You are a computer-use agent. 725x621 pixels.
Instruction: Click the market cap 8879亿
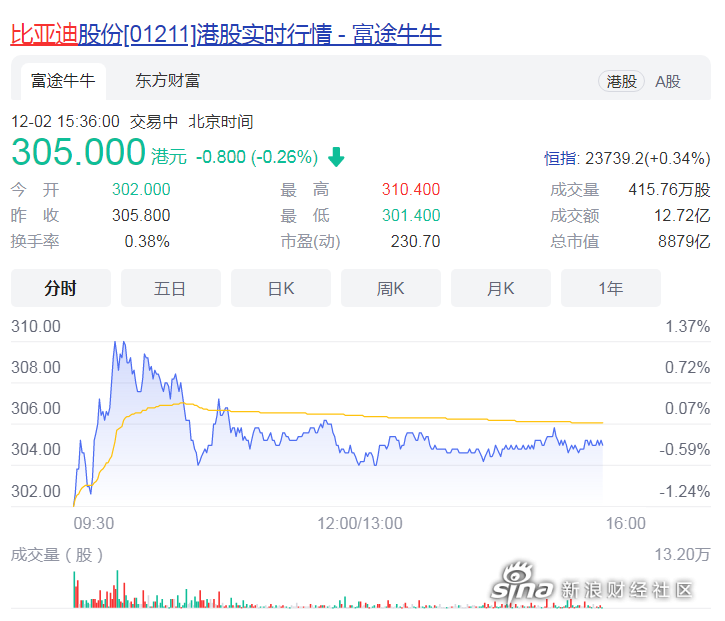pos(684,241)
